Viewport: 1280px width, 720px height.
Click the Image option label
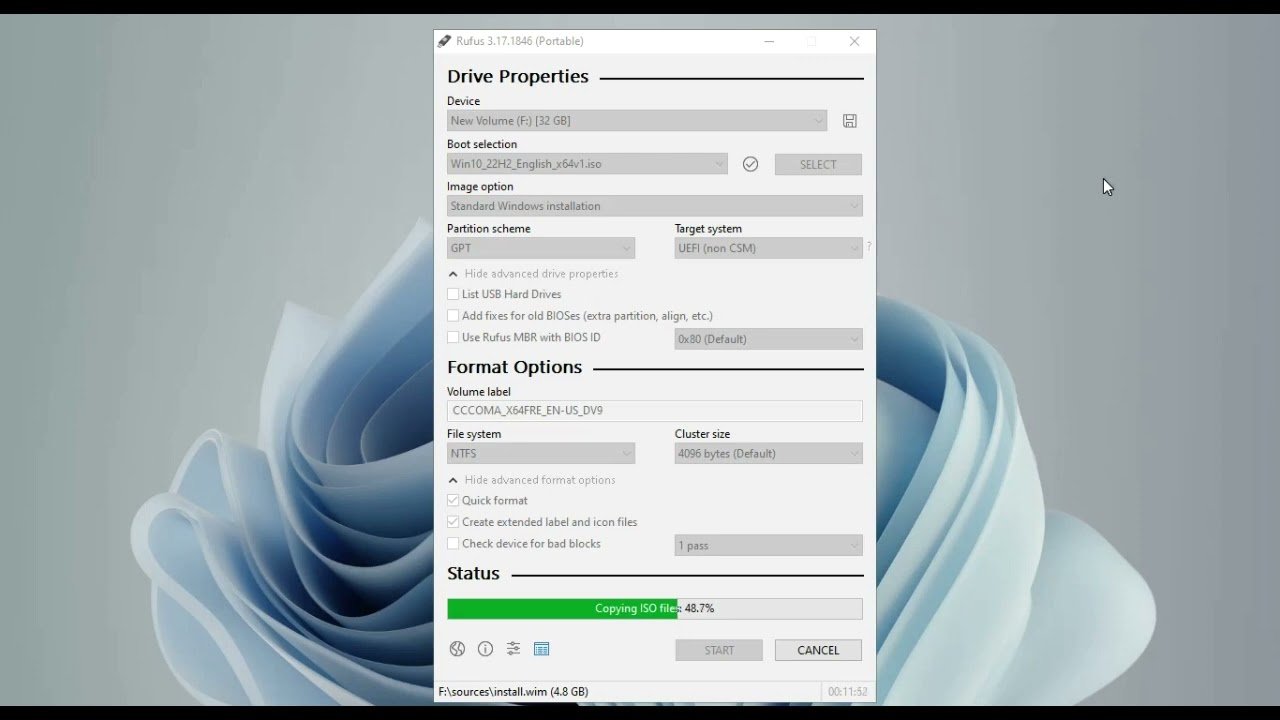[x=480, y=187]
